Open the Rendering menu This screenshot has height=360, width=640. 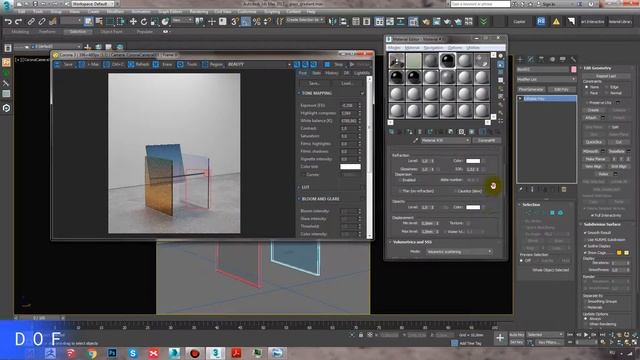pyautogui.click(x=199, y=12)
